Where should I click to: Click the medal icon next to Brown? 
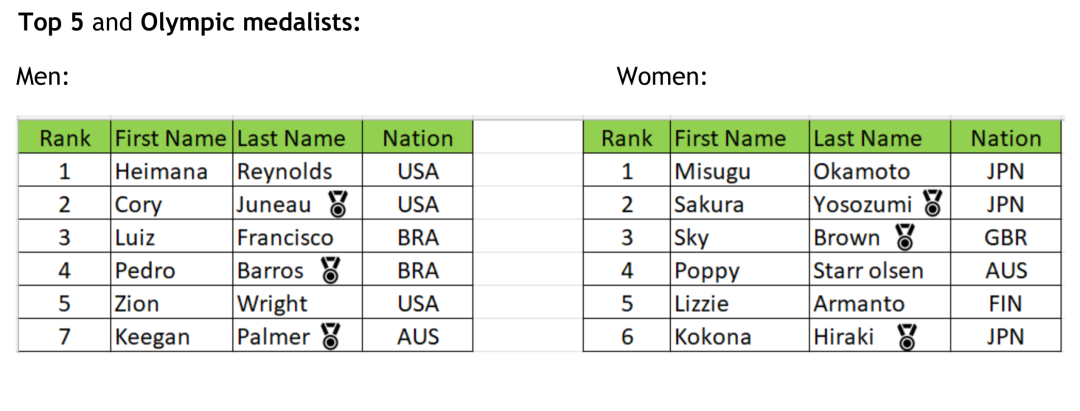(905, 238)
